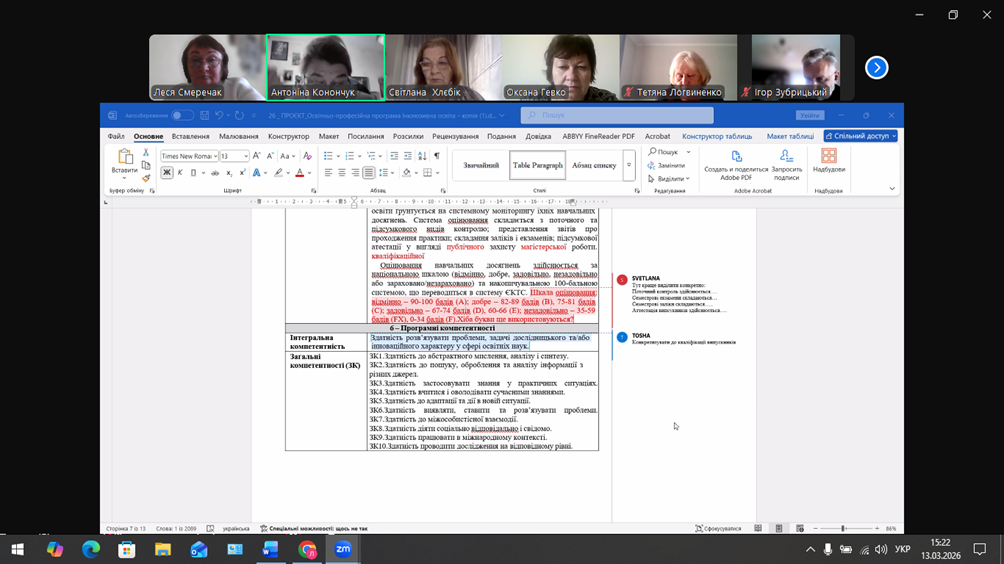Click Замінити replace button
The width and height of the screenshot is (1004, 564).
(669, 166)
